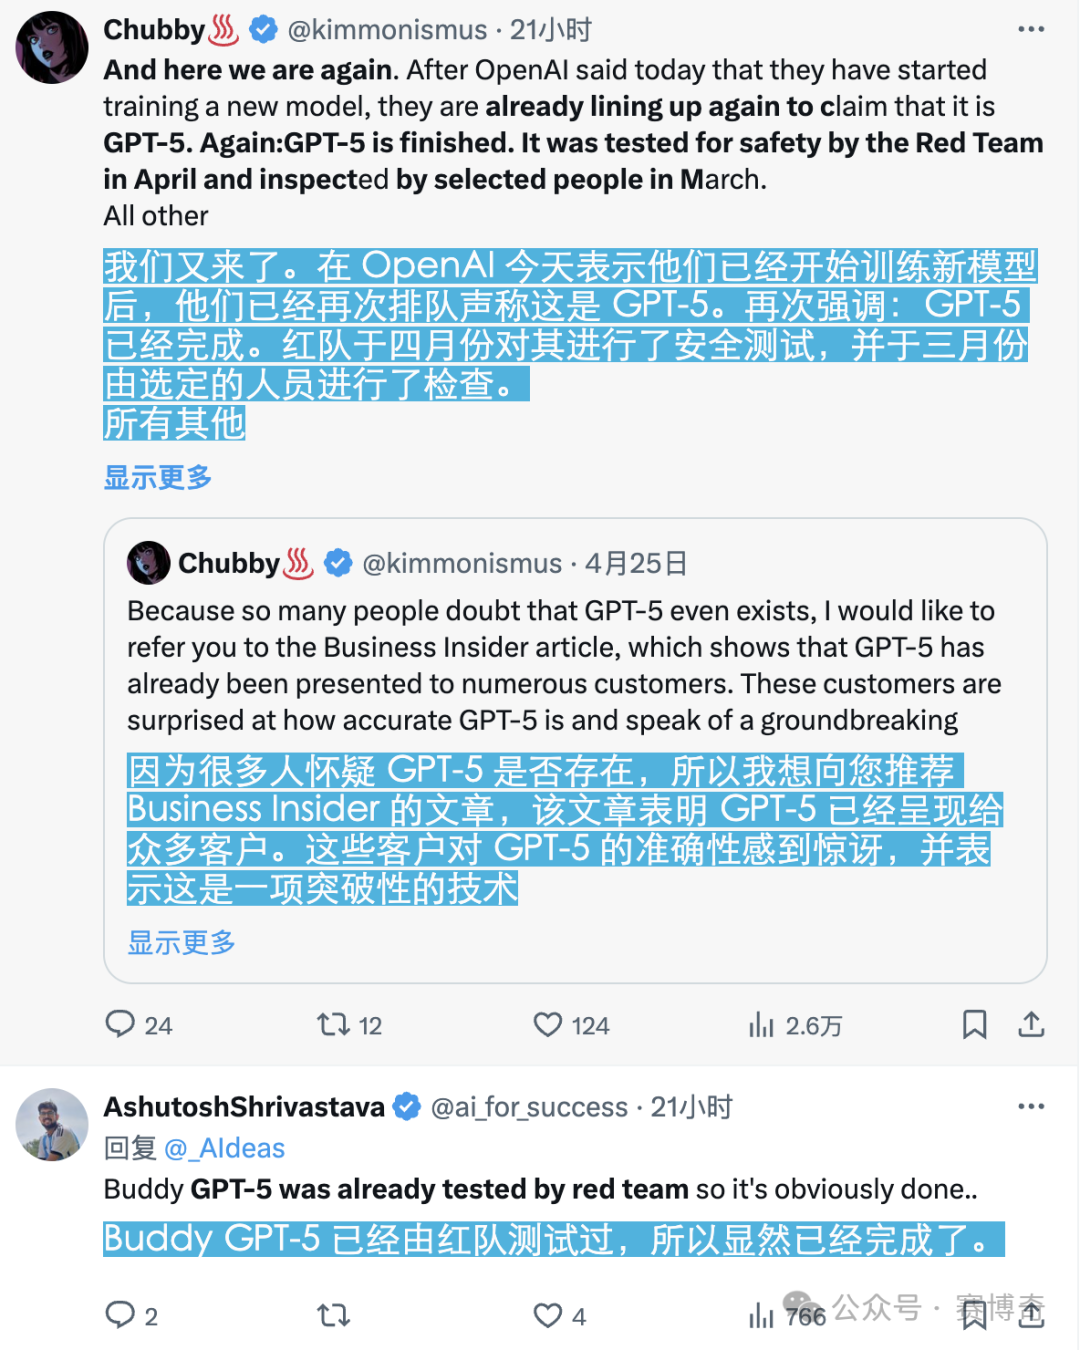Open more options for AshutoshShrivastava's reply
This screenshot has width=1080, height=1350.
pos(1030,1107)
